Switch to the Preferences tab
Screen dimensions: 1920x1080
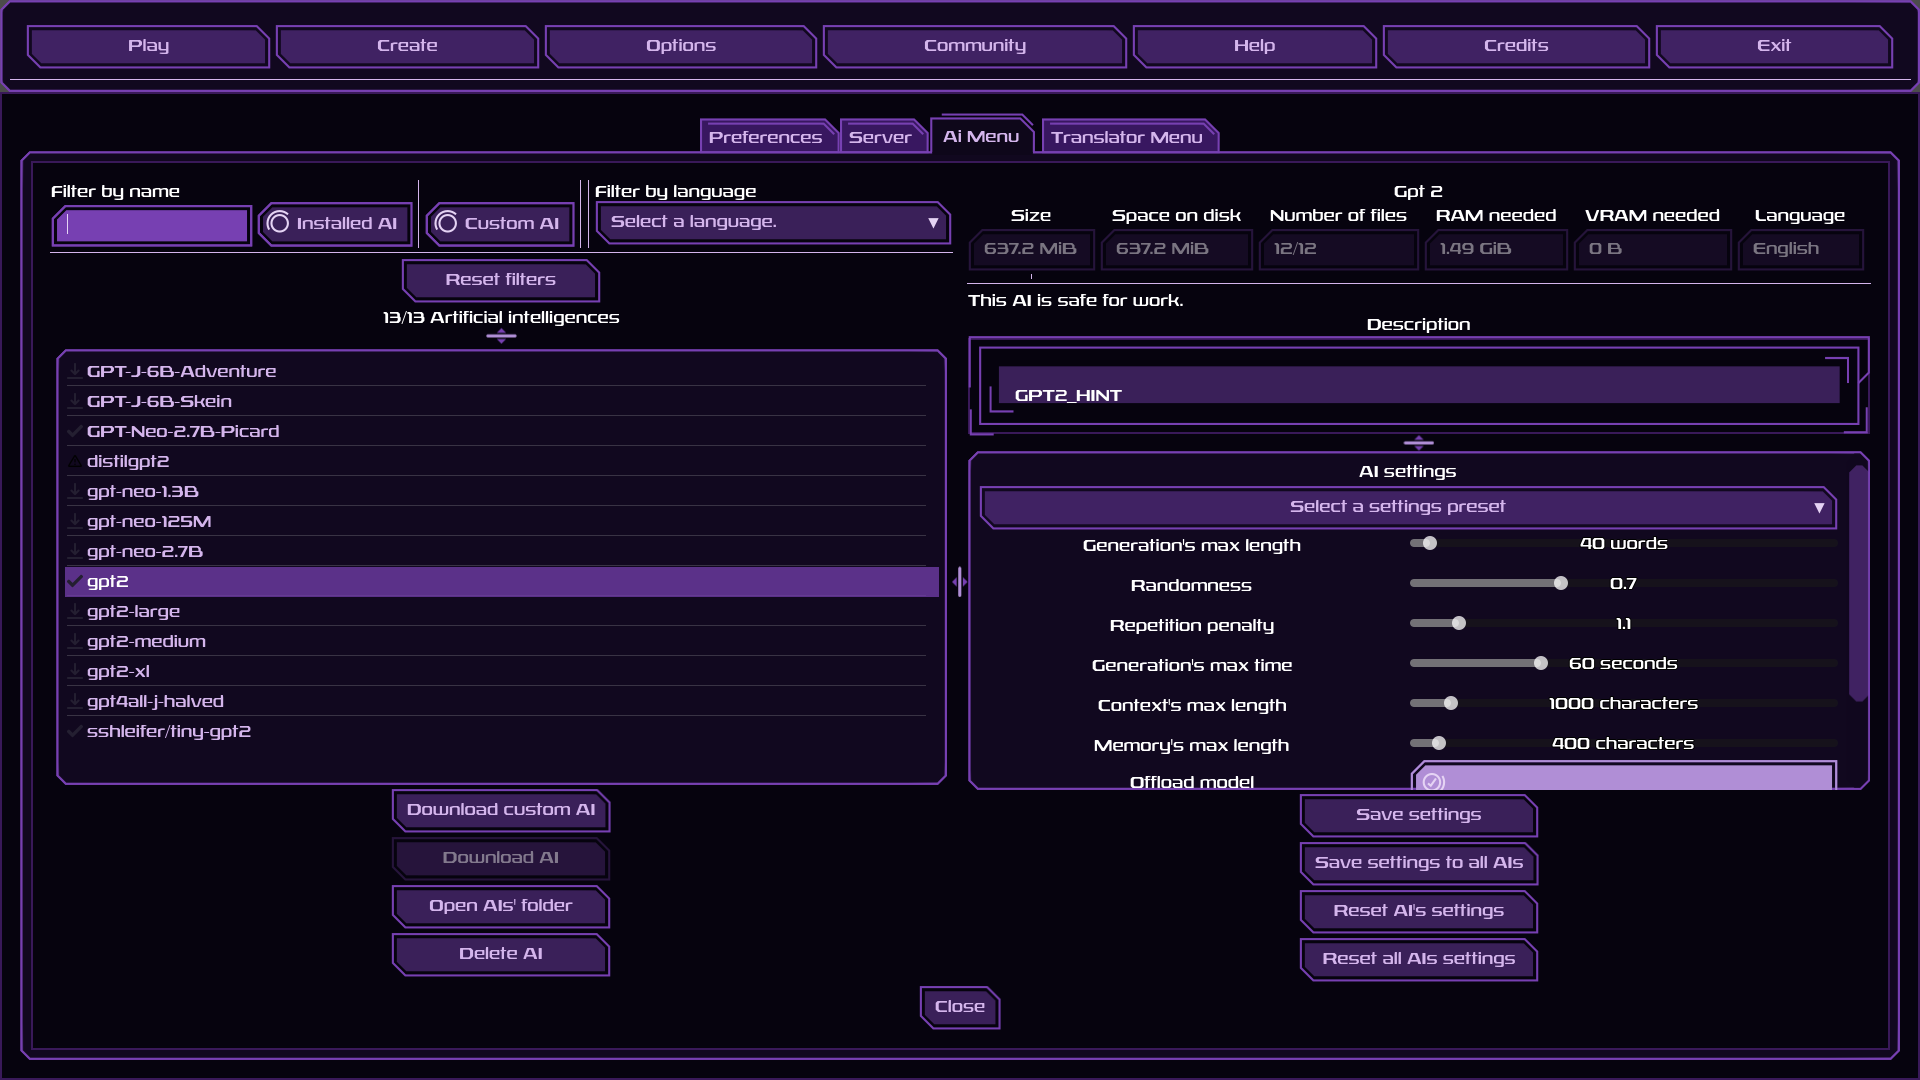766,137
